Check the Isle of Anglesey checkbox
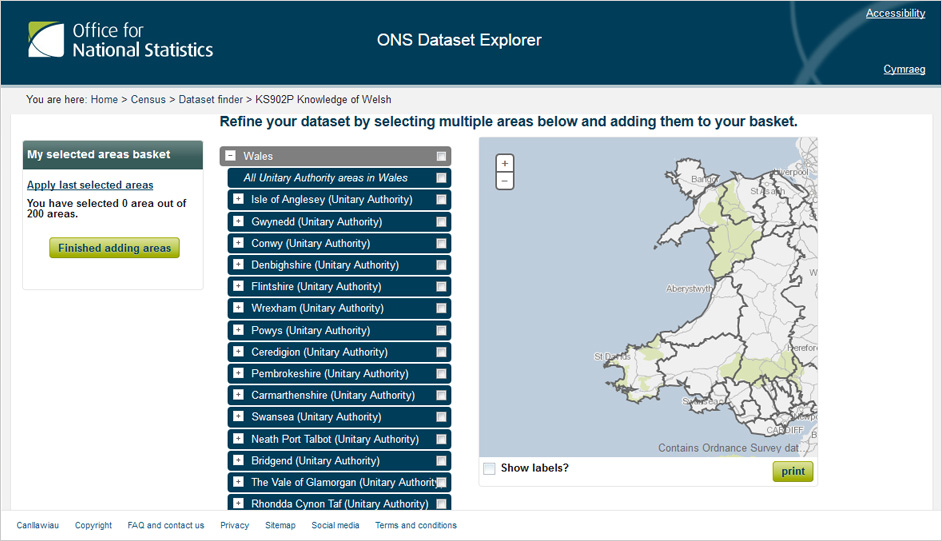Viewport: 942px width, 541px height. (442, 199)
